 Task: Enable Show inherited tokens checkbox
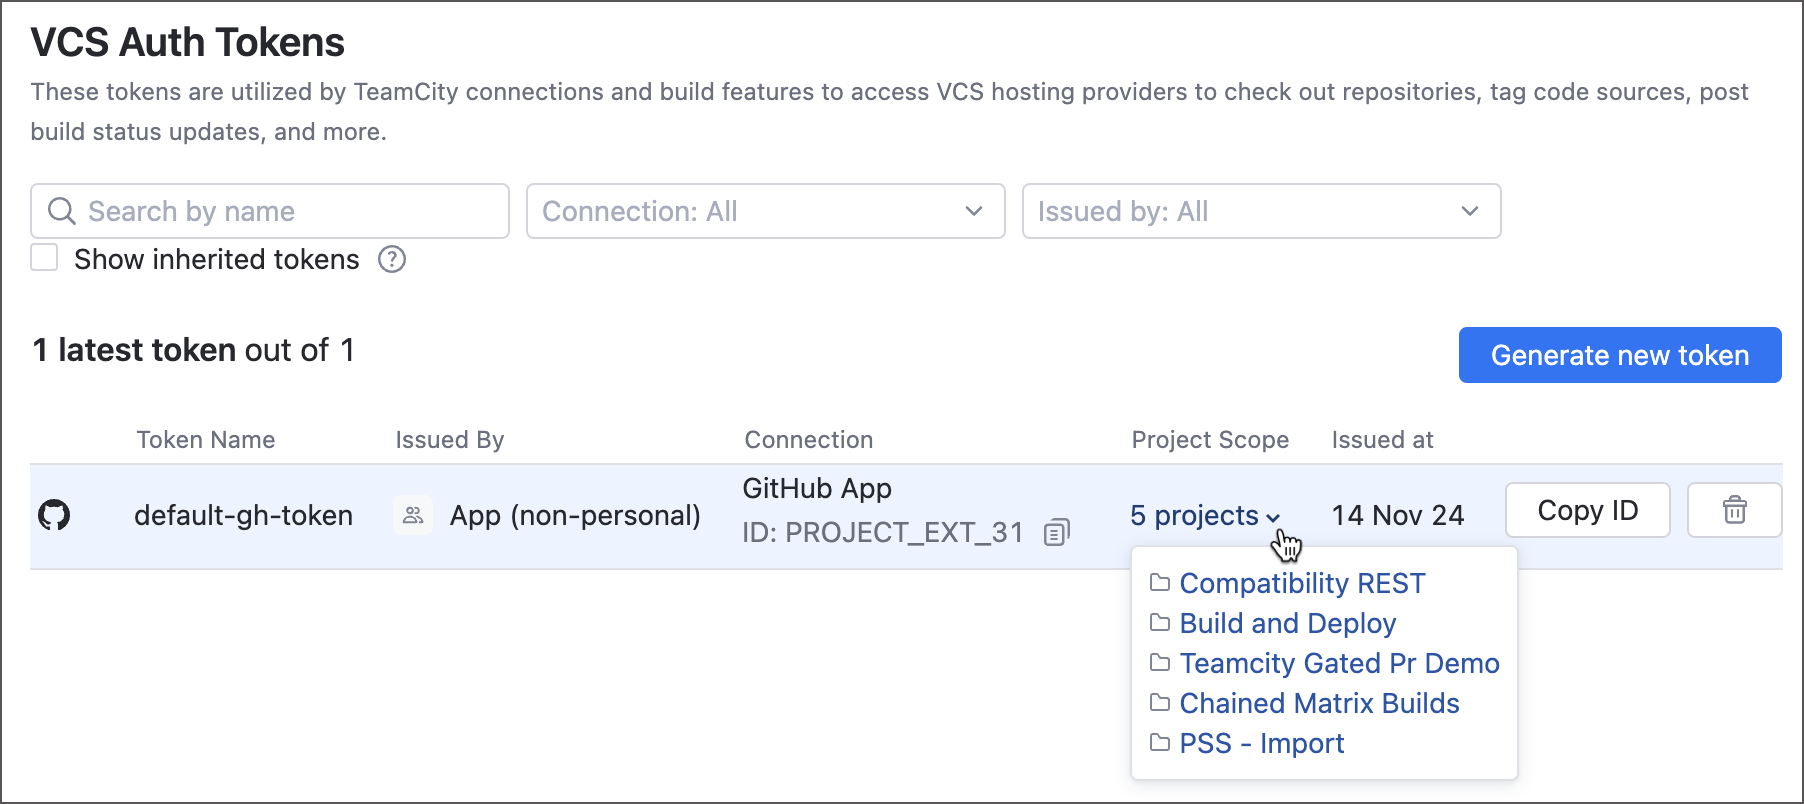click(45, 258)
